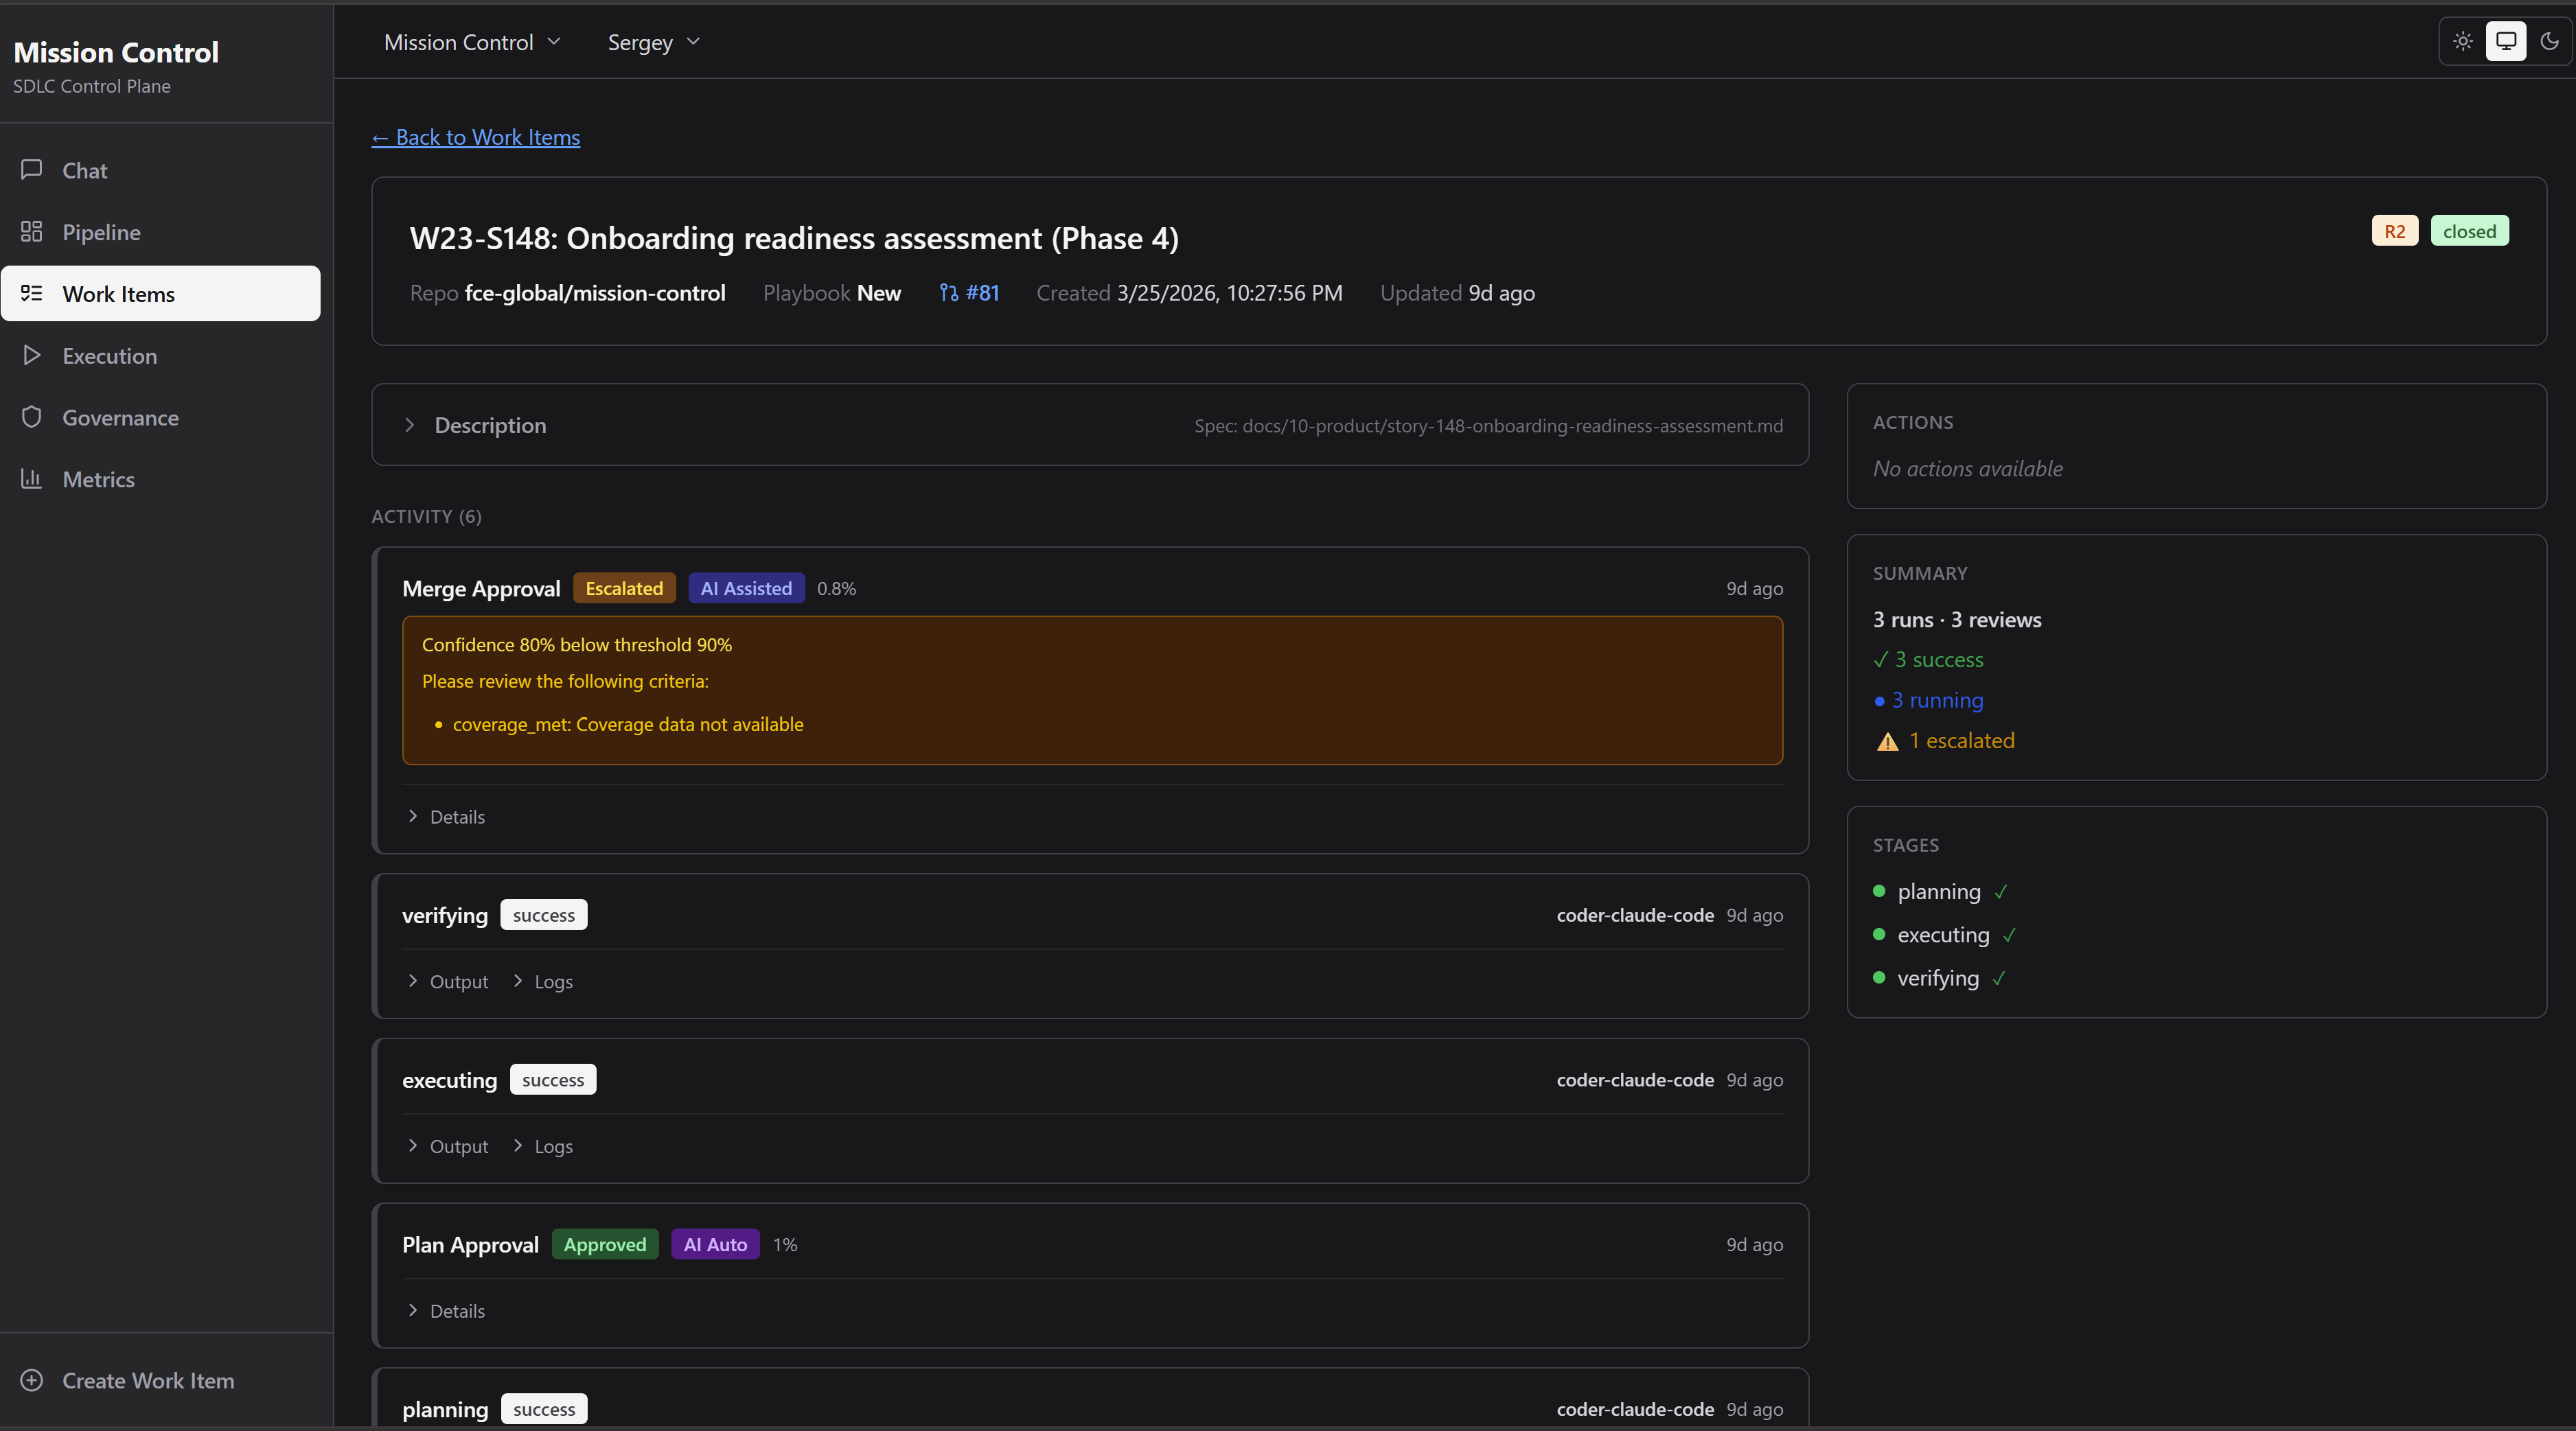Viewport: 2576px width, 1431px height.
Task: Click the closed status badge
Action: pyautogui.click(x=2470, y=230)
